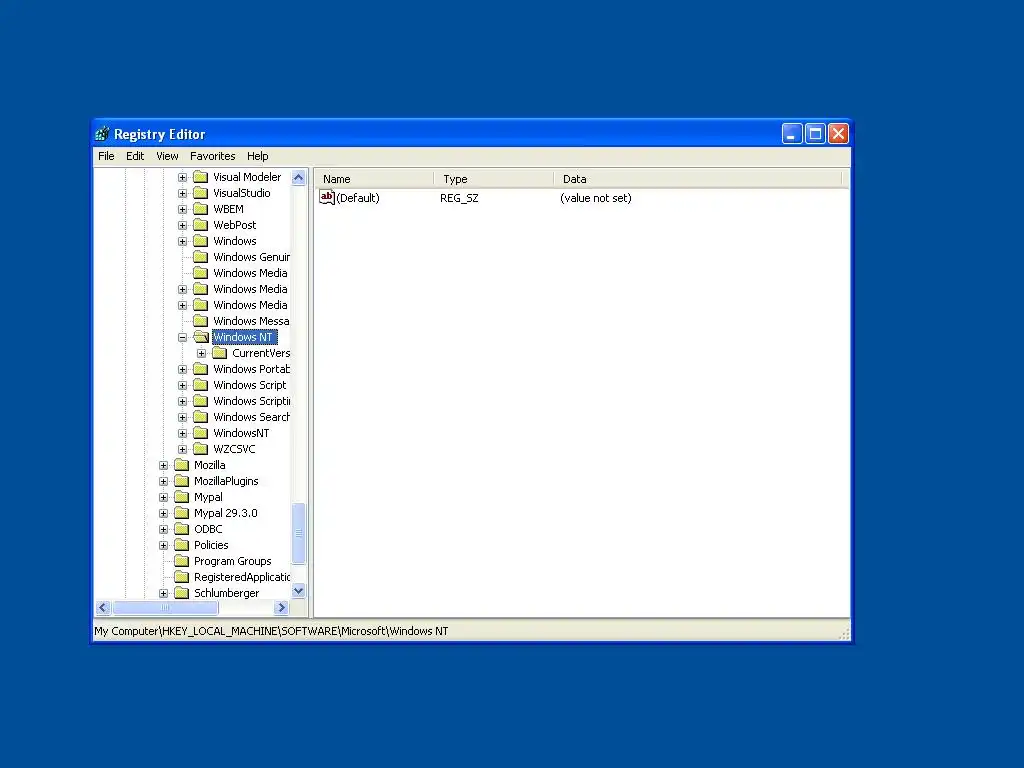
Task: Click the WindowsNT folder icon
Action: 200,433
